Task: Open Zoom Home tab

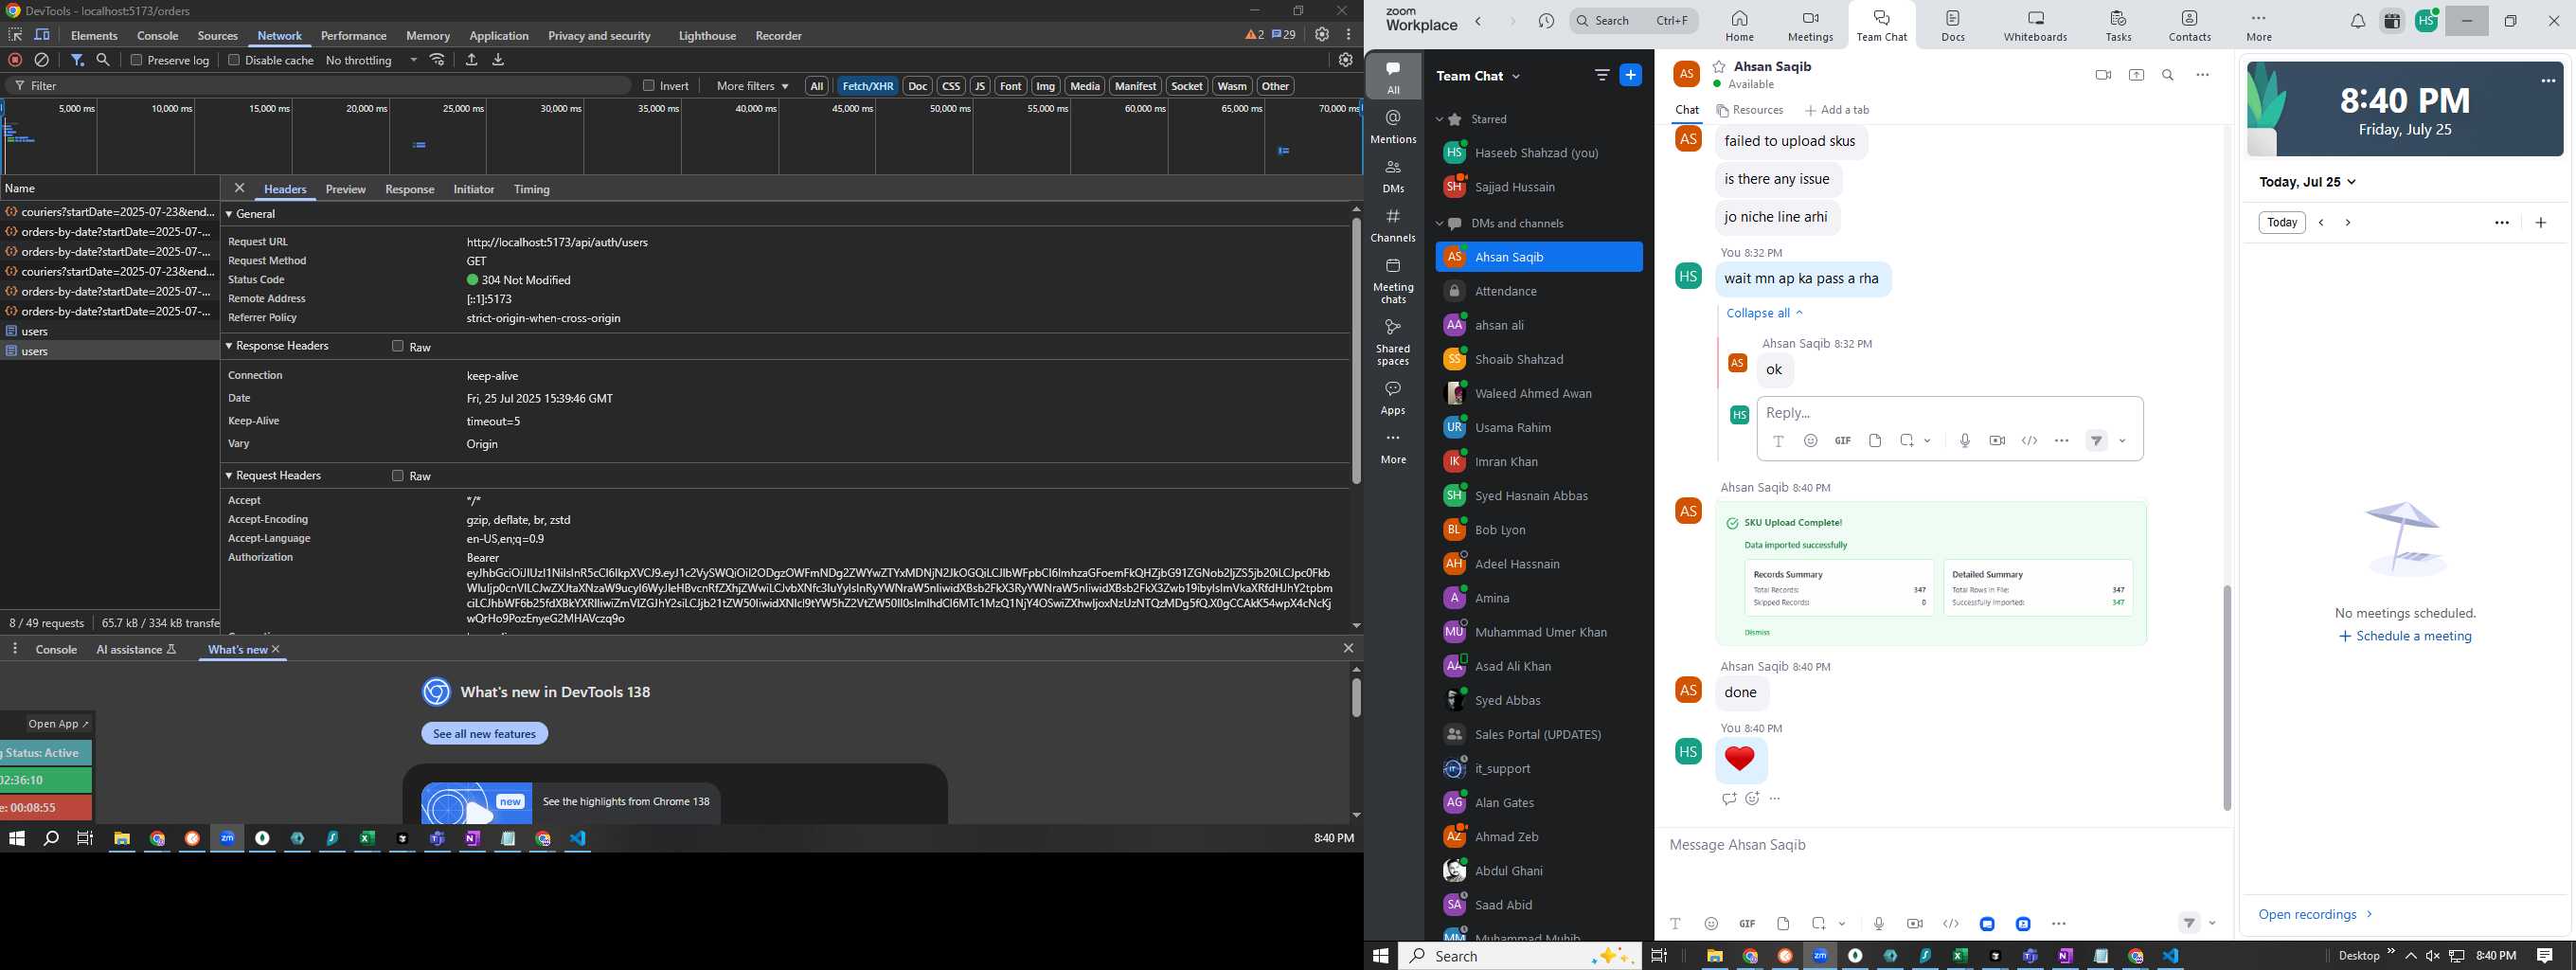Action: click(1739, 26)
